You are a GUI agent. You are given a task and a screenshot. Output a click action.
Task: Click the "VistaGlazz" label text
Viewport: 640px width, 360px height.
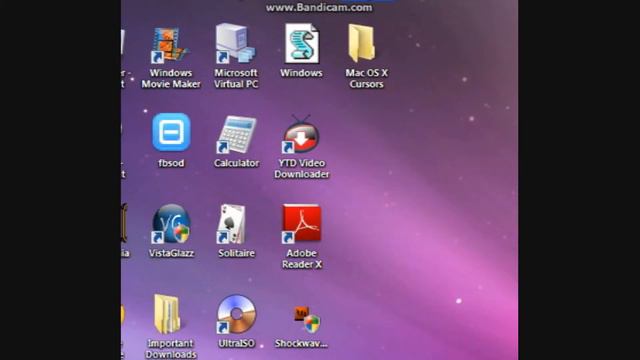tap(171, 253)
